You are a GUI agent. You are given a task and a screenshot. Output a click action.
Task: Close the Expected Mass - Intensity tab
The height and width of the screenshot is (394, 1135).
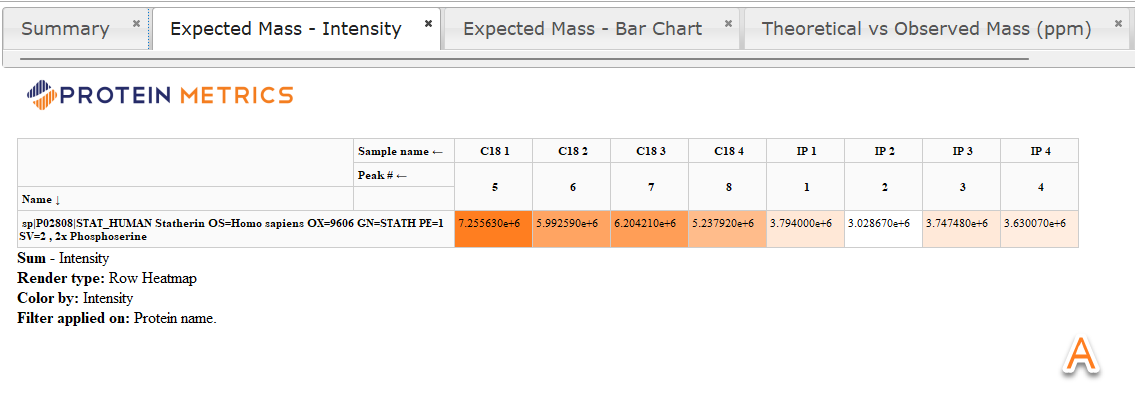click(429, 23)
